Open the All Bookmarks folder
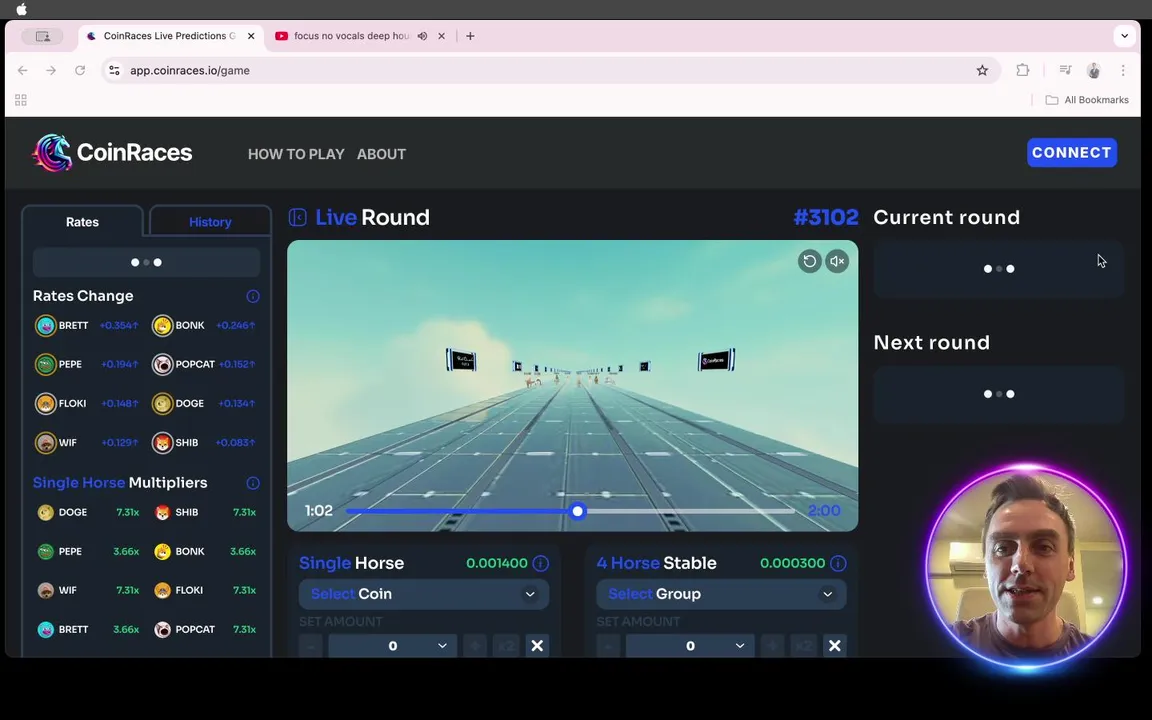The image size is (1152, 720). 1087,100
